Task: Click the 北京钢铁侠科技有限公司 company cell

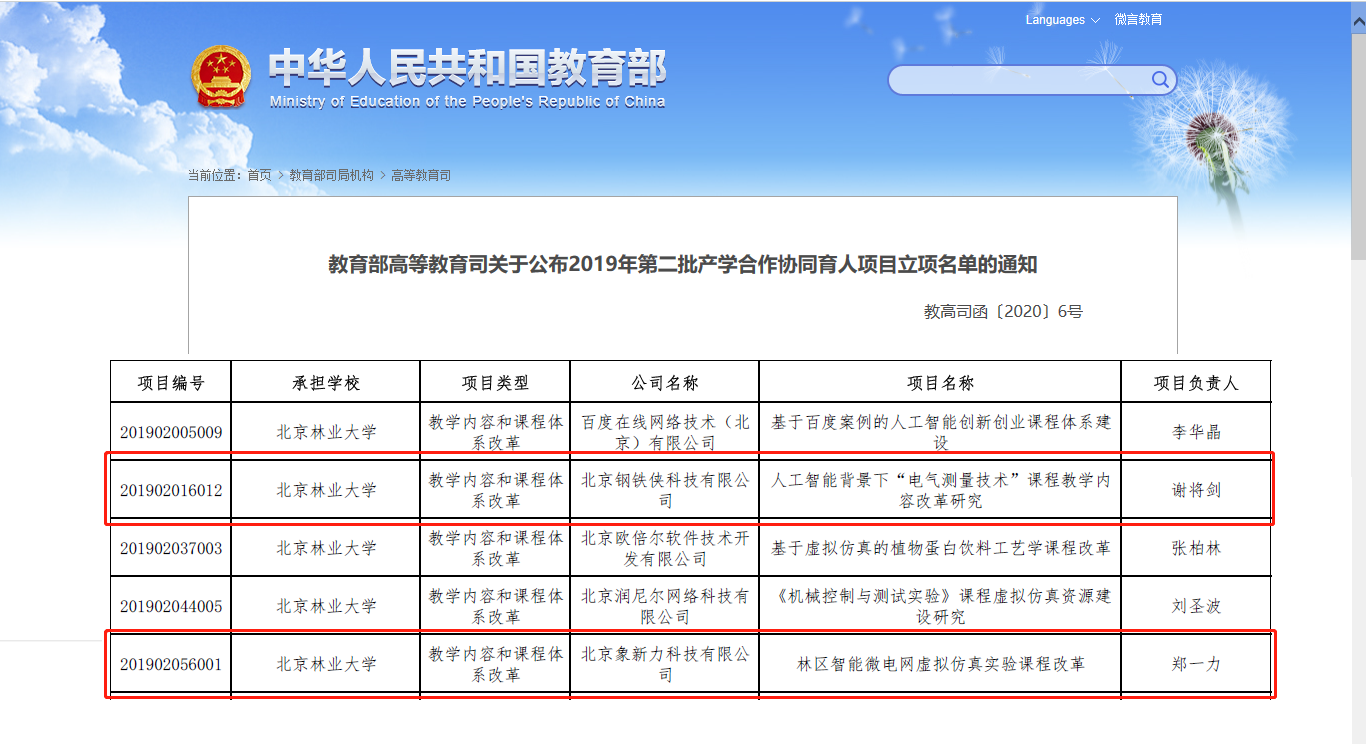Action: click(665, 491)
